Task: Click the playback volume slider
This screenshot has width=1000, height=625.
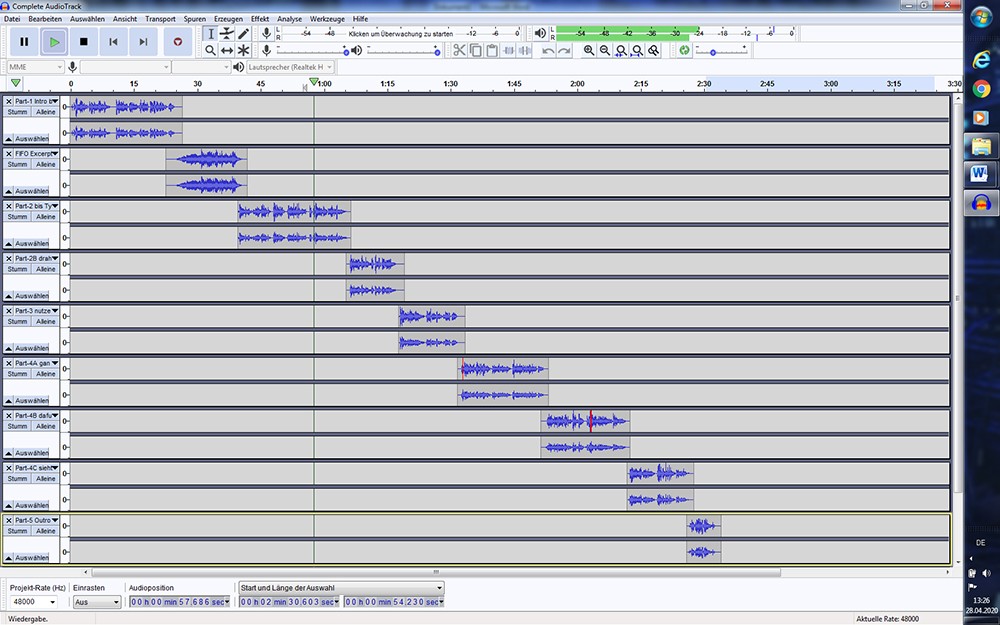Action: [x=403, y=50]
